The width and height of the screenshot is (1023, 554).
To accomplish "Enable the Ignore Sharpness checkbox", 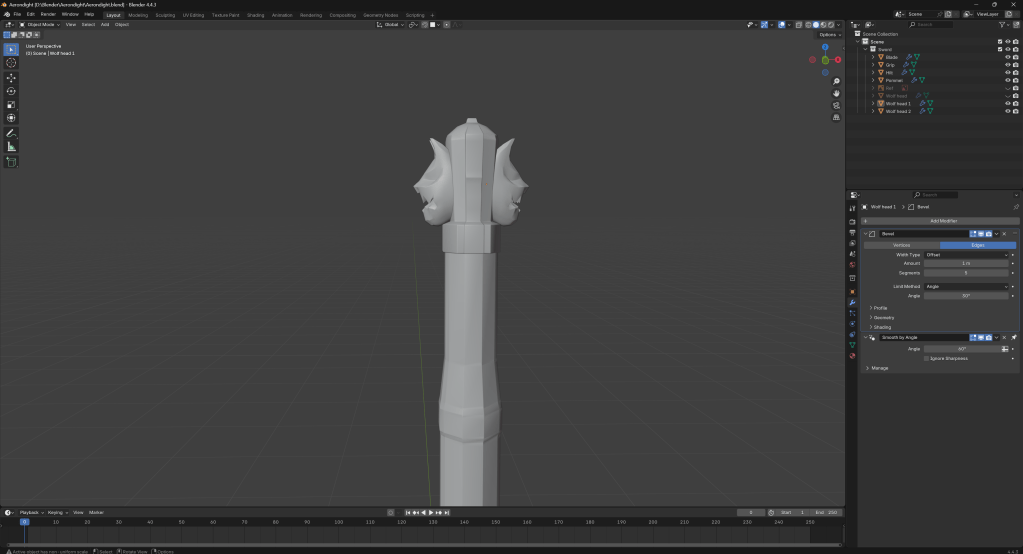I will point(927,358).
